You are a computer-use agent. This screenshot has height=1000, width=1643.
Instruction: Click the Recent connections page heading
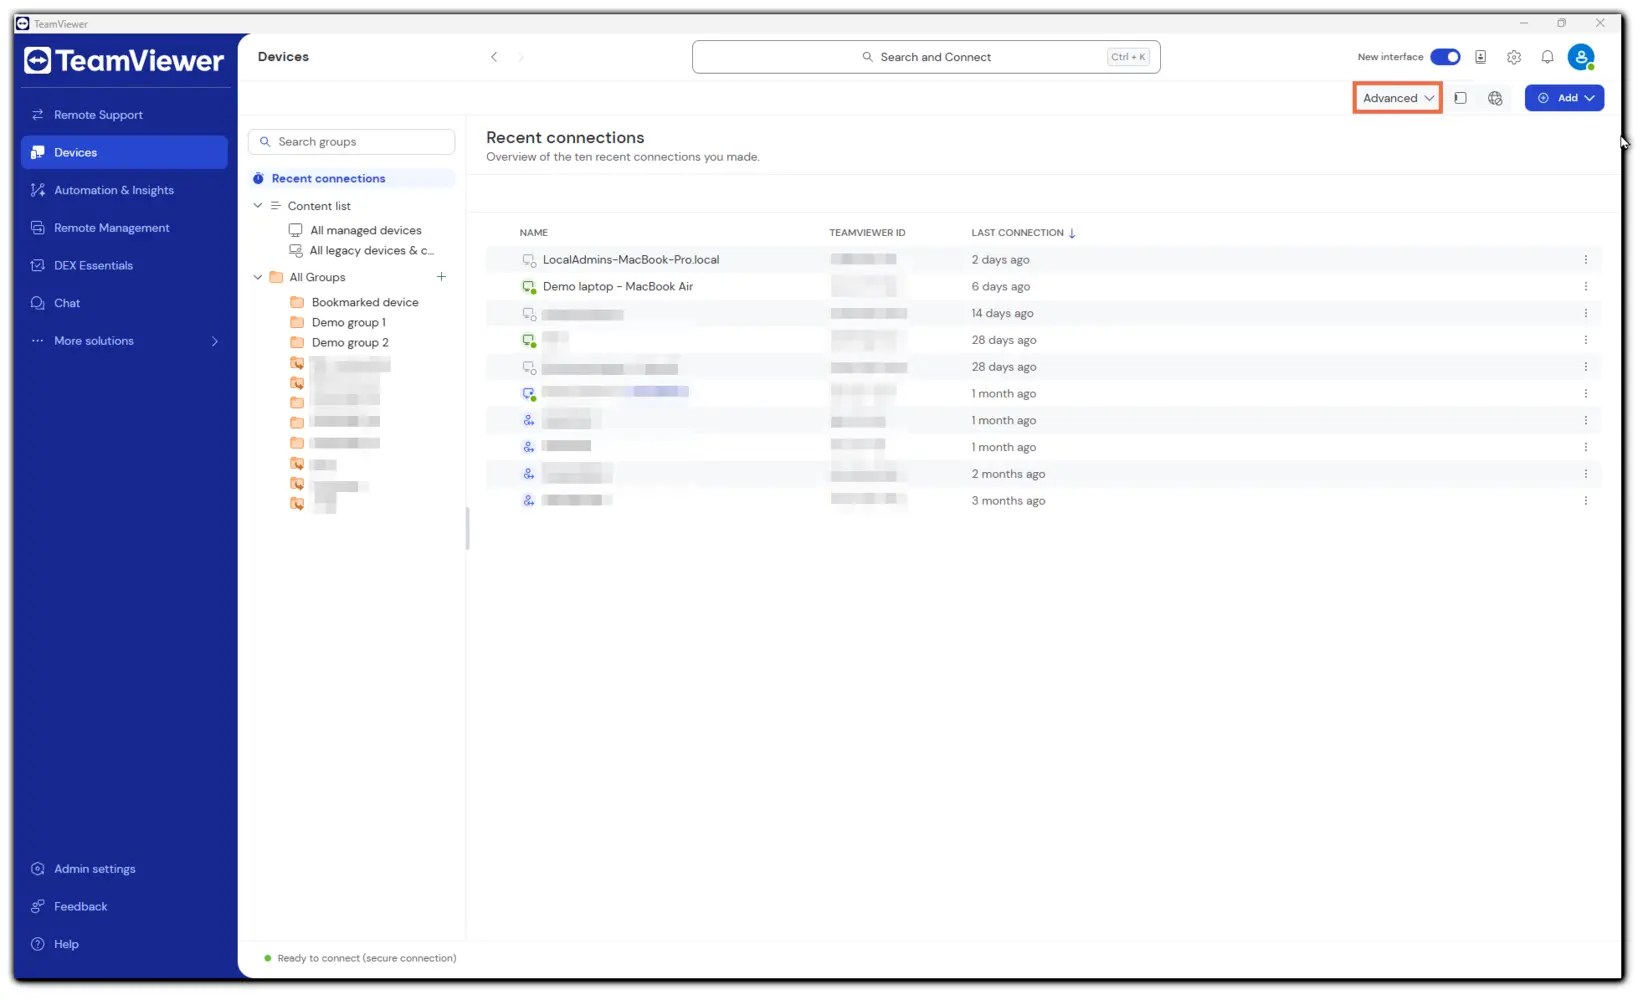click(x=565, y=138)
